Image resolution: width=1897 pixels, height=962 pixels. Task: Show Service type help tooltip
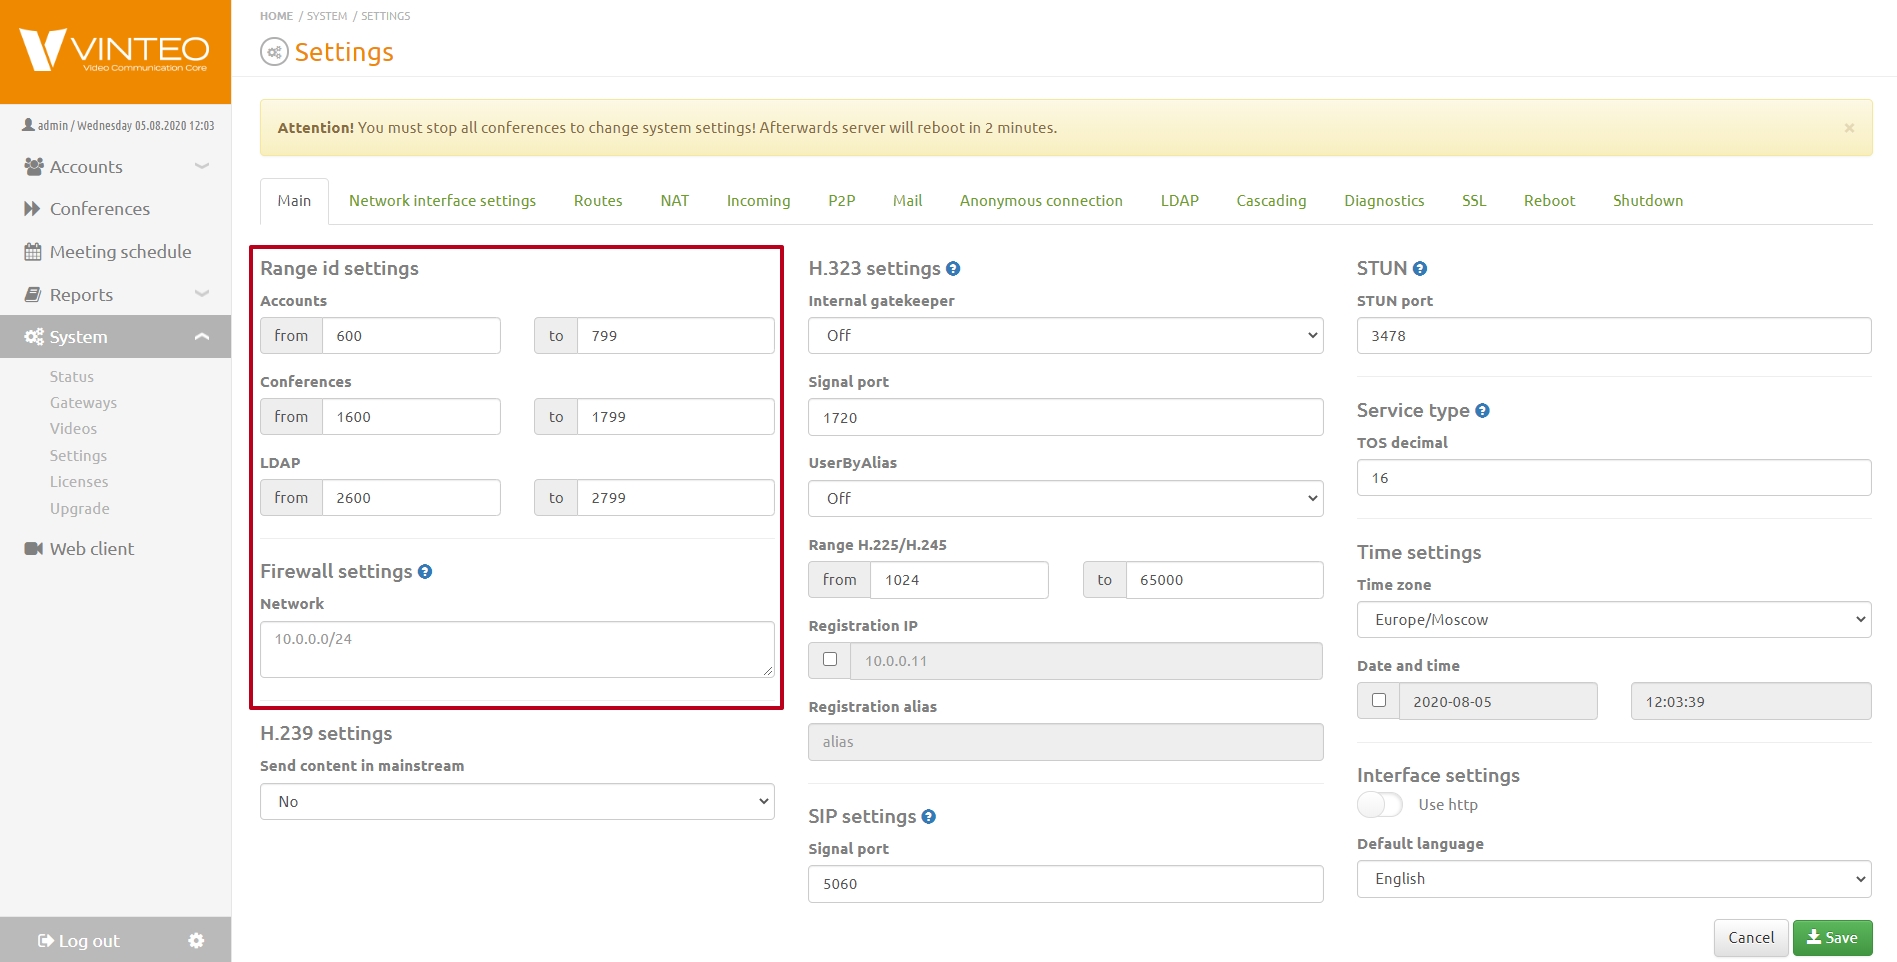click(1483, 411)
